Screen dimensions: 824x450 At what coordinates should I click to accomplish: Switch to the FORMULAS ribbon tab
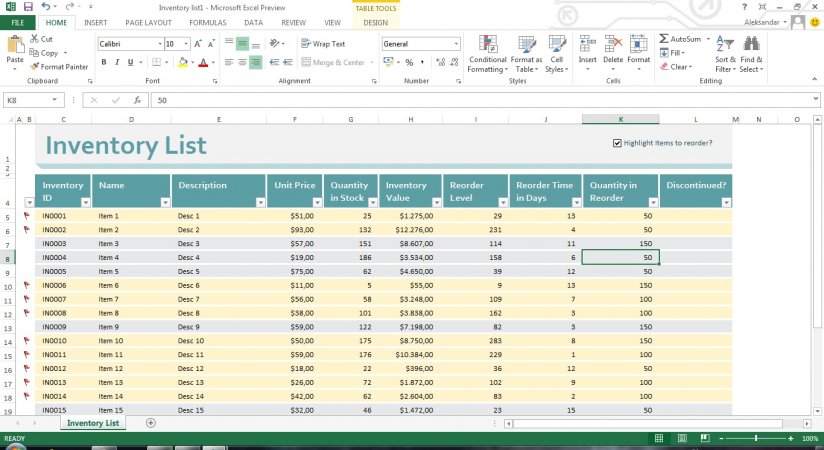click(x=208, y=23)
